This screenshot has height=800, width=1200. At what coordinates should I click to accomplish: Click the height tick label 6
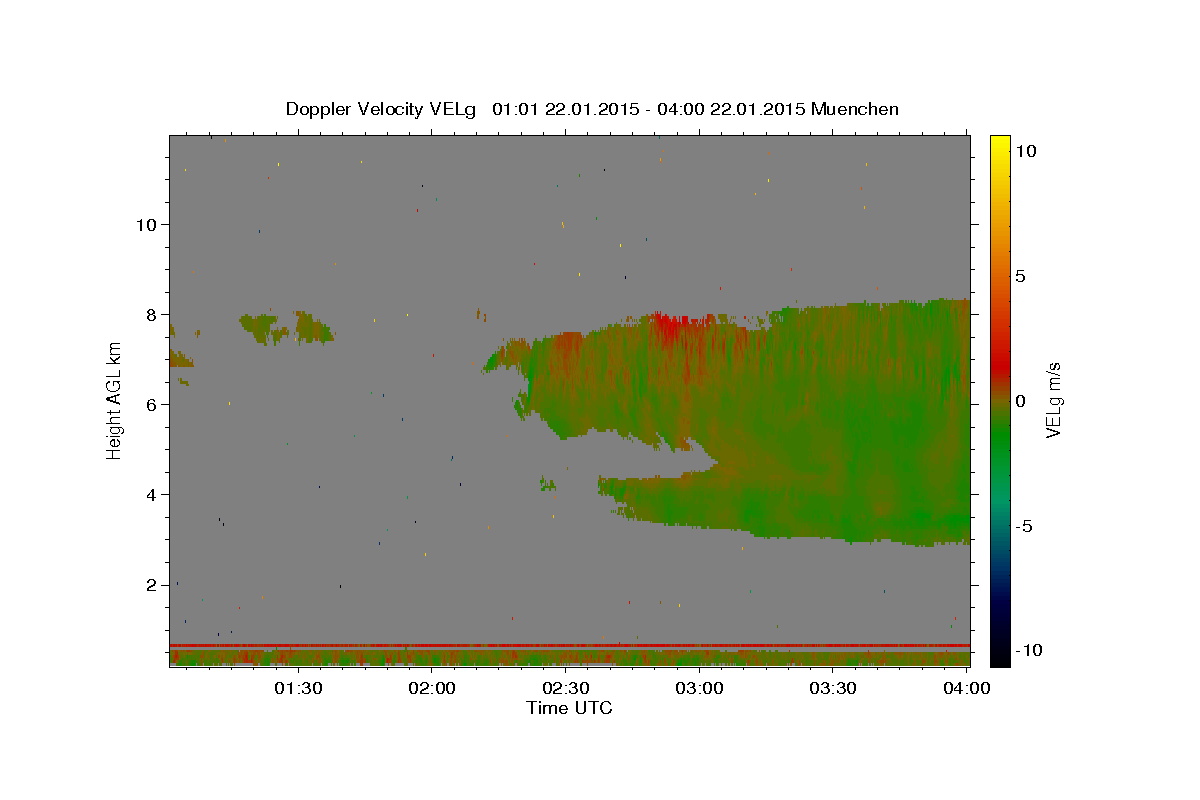pyautogui.click(x=152, y=404)
